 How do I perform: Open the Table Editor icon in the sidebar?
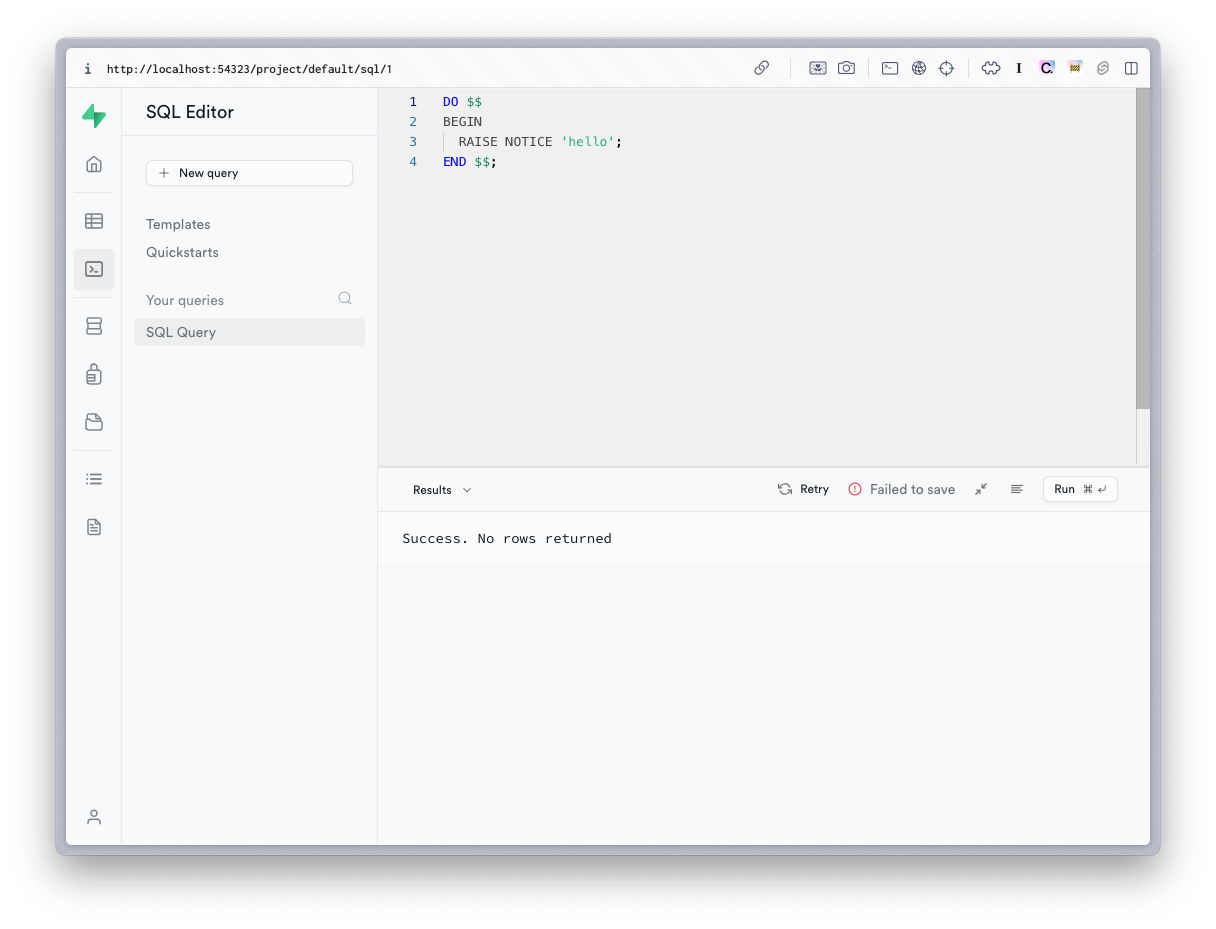94,221
